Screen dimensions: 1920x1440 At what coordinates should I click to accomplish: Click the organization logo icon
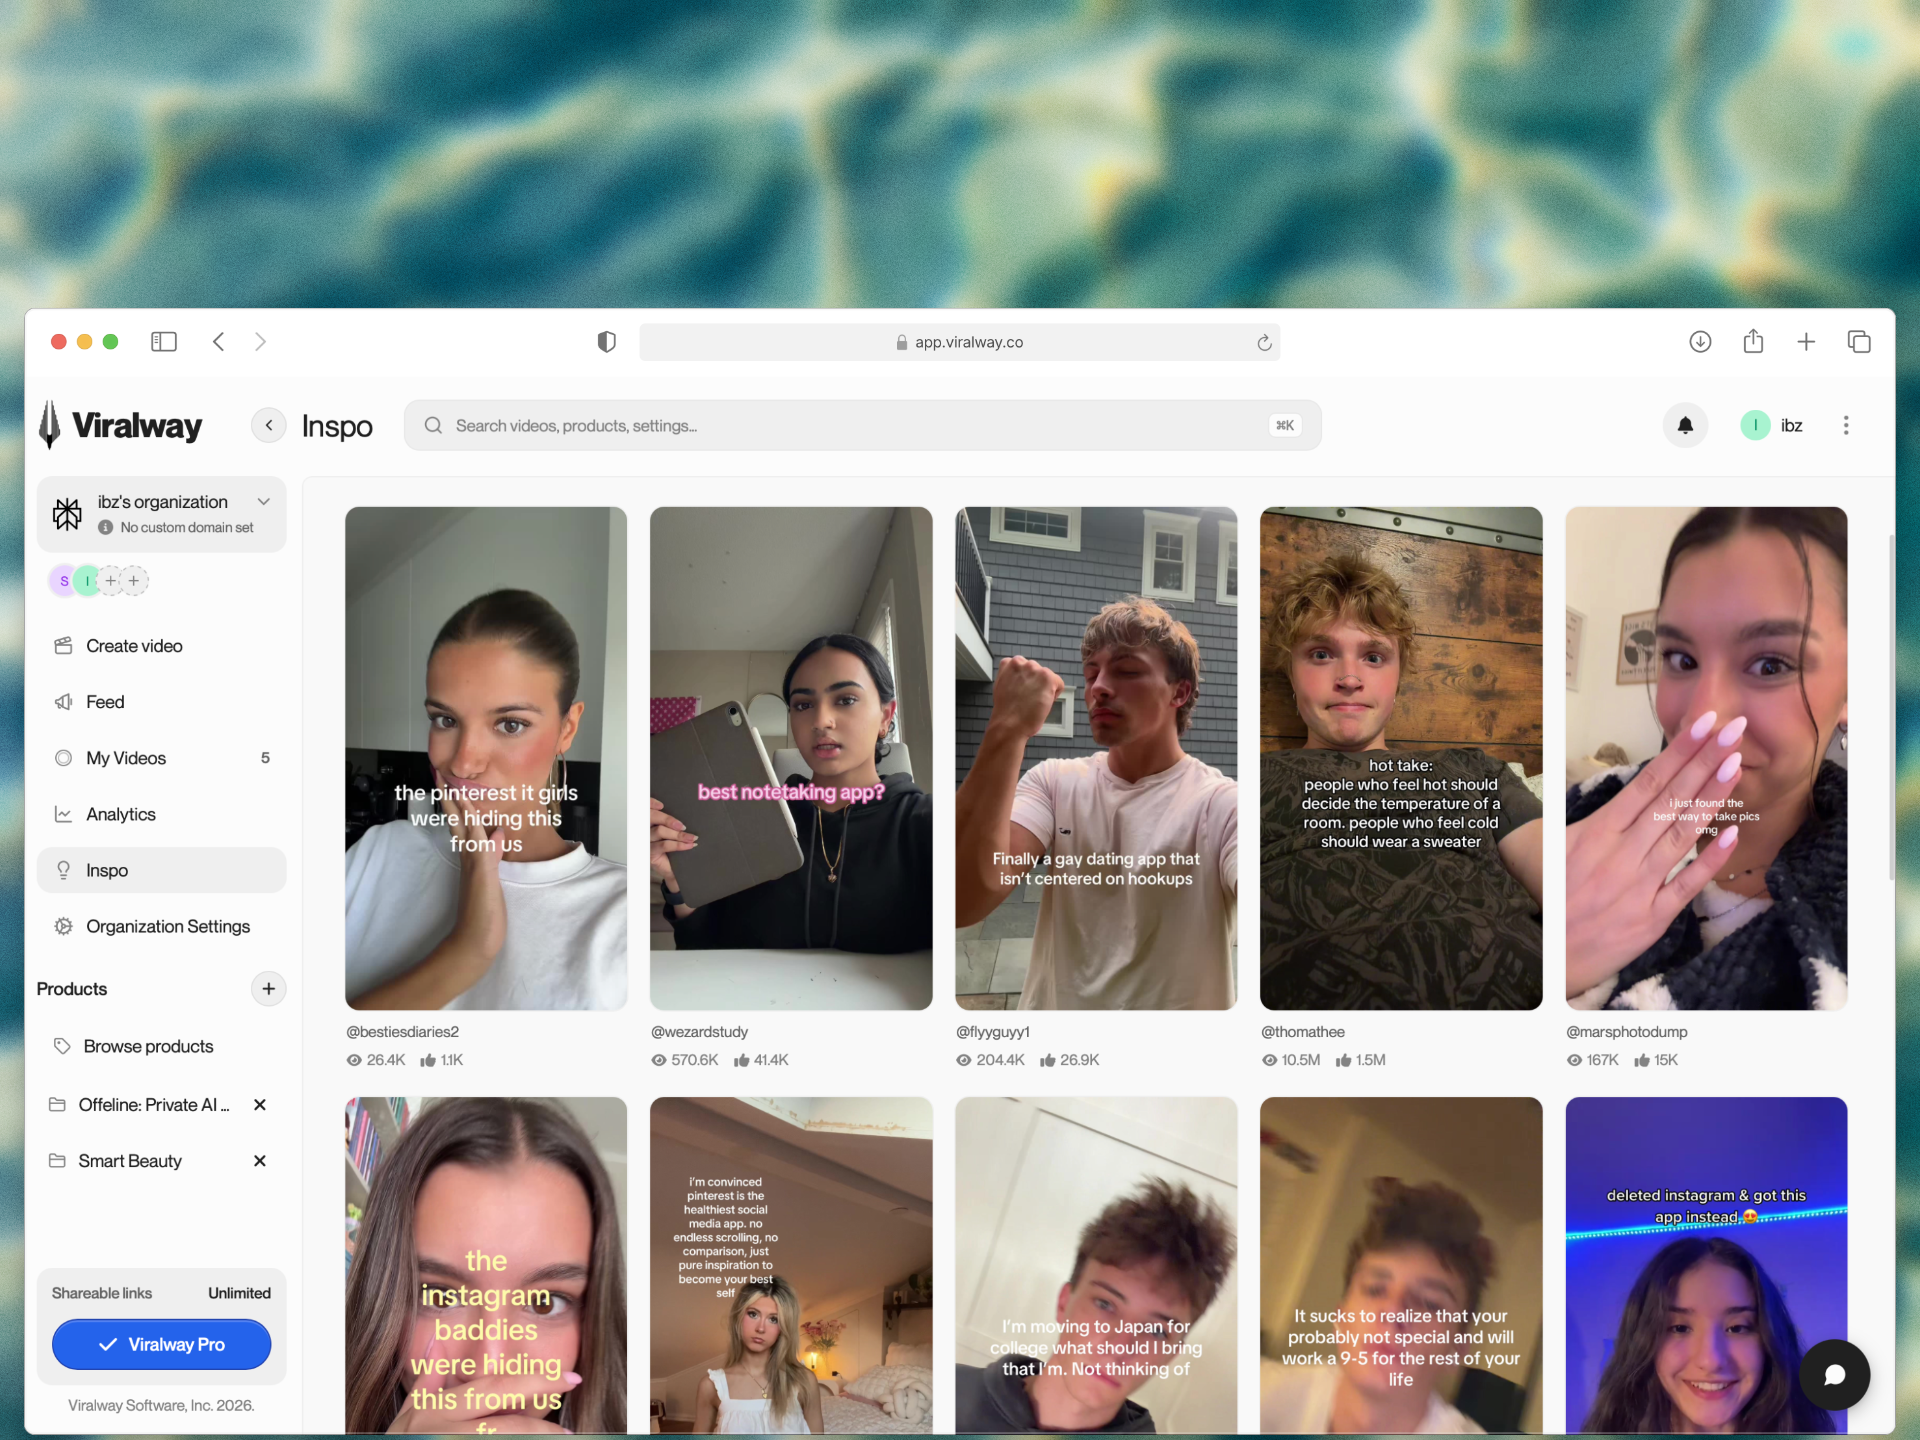pyautogui.click(x=67, y=514)
